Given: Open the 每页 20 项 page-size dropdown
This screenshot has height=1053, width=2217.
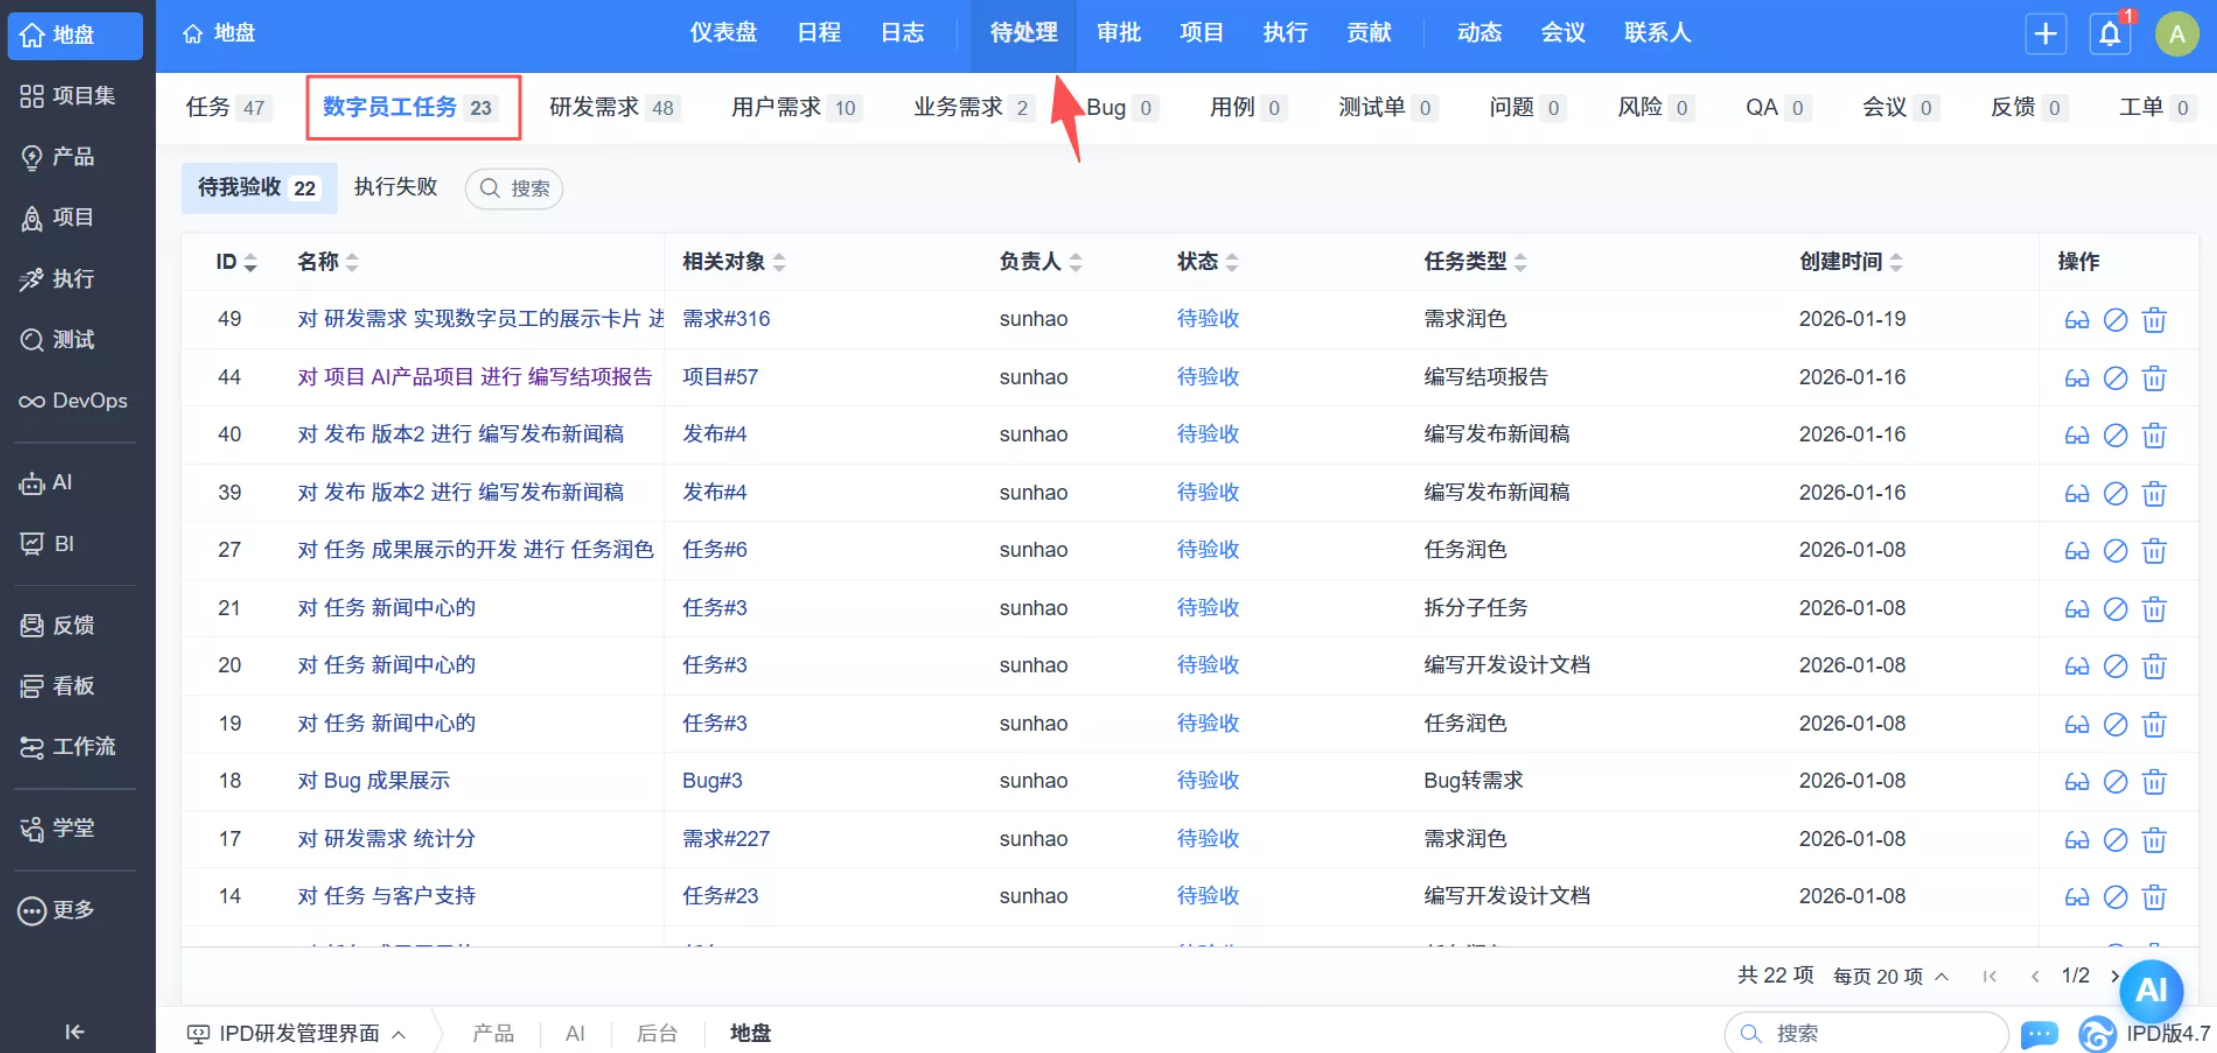Looking at the screenshot, I should [x=1890, y=976].
